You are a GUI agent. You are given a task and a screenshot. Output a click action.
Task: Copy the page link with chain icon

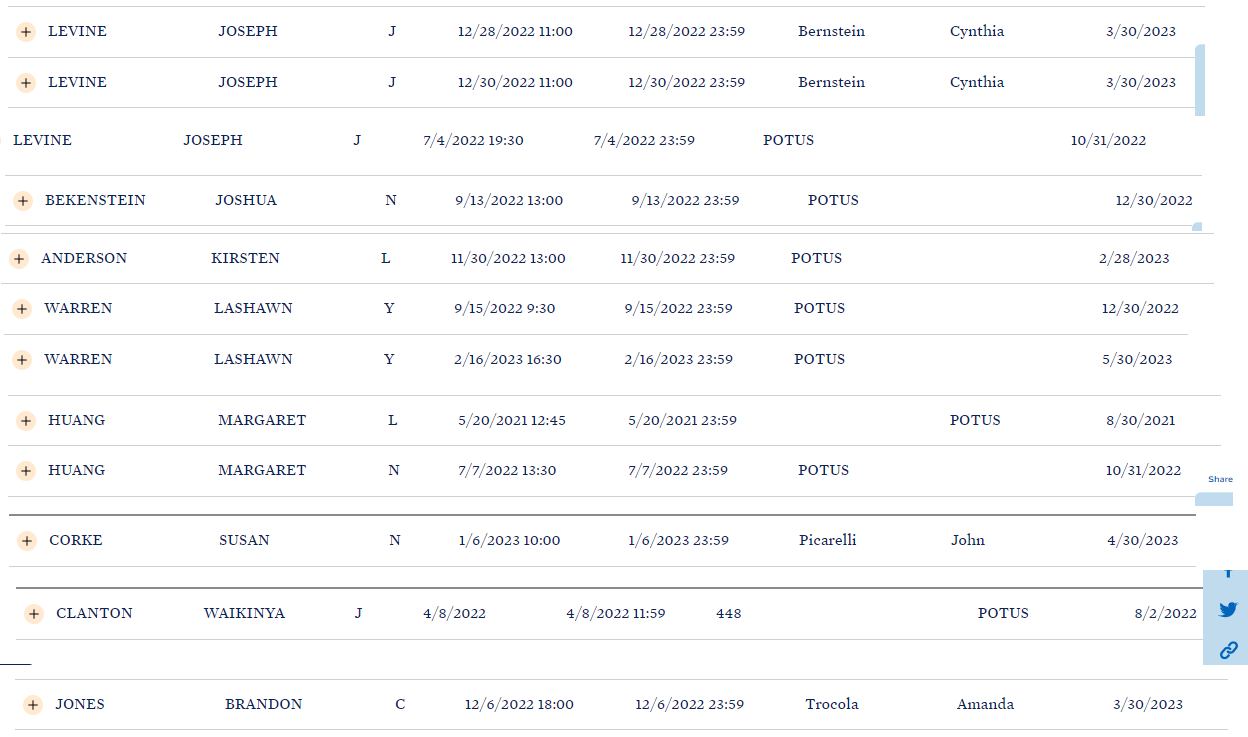coord(1228,650)
